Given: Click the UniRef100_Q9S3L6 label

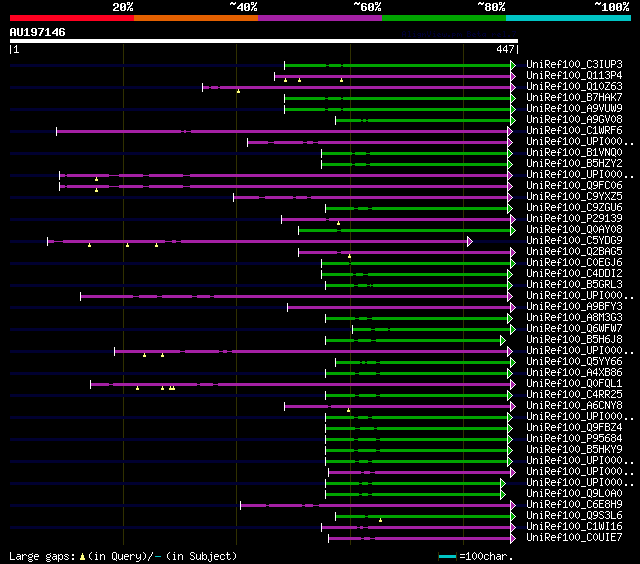Looking at the screenshot, I should tap(574, 516).
